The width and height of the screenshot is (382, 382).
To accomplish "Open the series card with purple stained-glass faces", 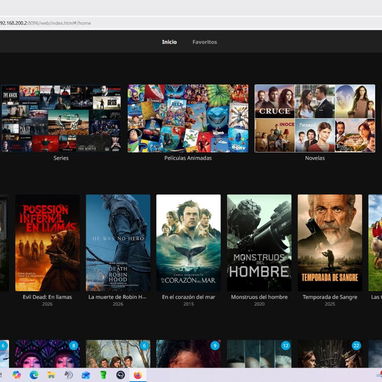I will pyautogui.click(x=47, y=354).
